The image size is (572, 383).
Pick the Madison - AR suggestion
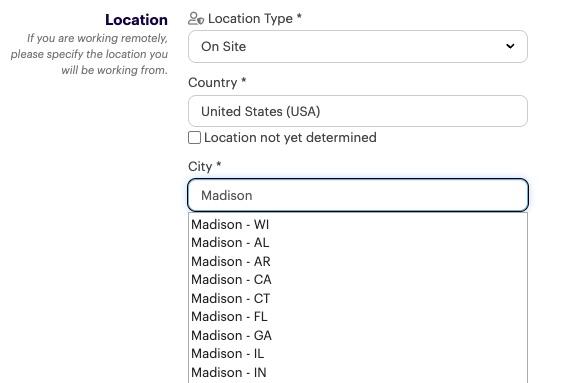click(358, 262)
